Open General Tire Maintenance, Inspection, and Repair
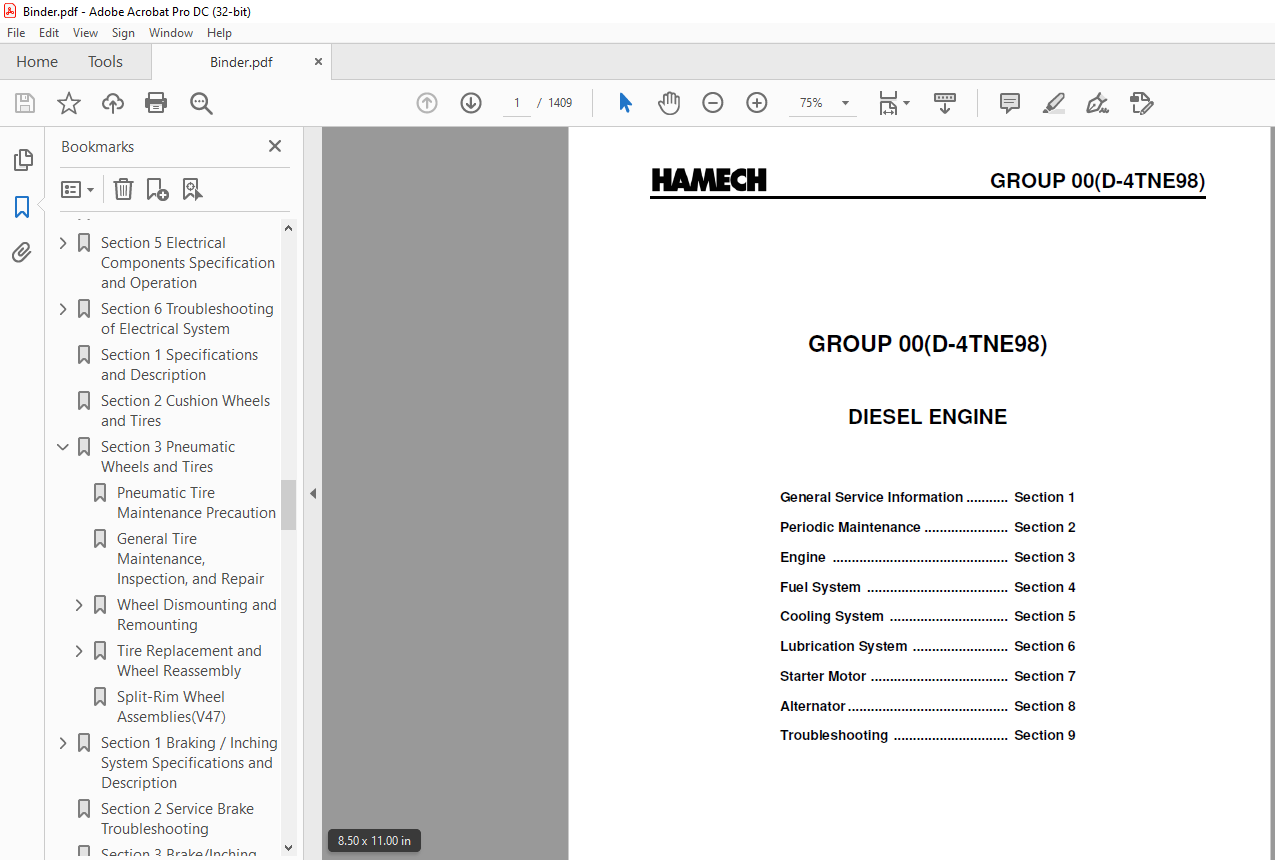Screen dimensions: 1275x860 [190, 559]
